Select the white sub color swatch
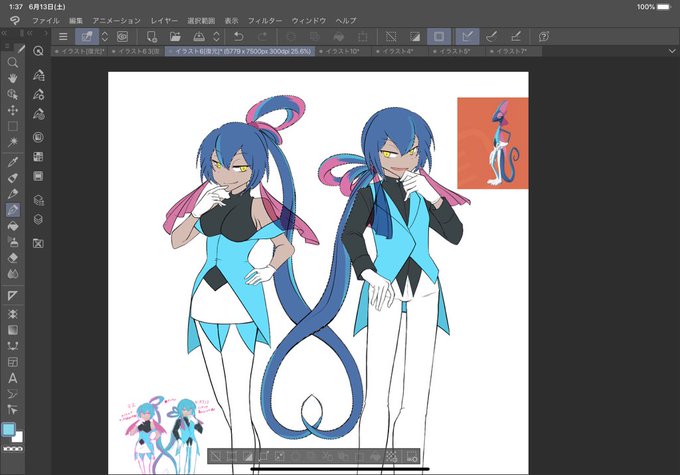Screen dimensions: 680x475 (x=19, y=437)
